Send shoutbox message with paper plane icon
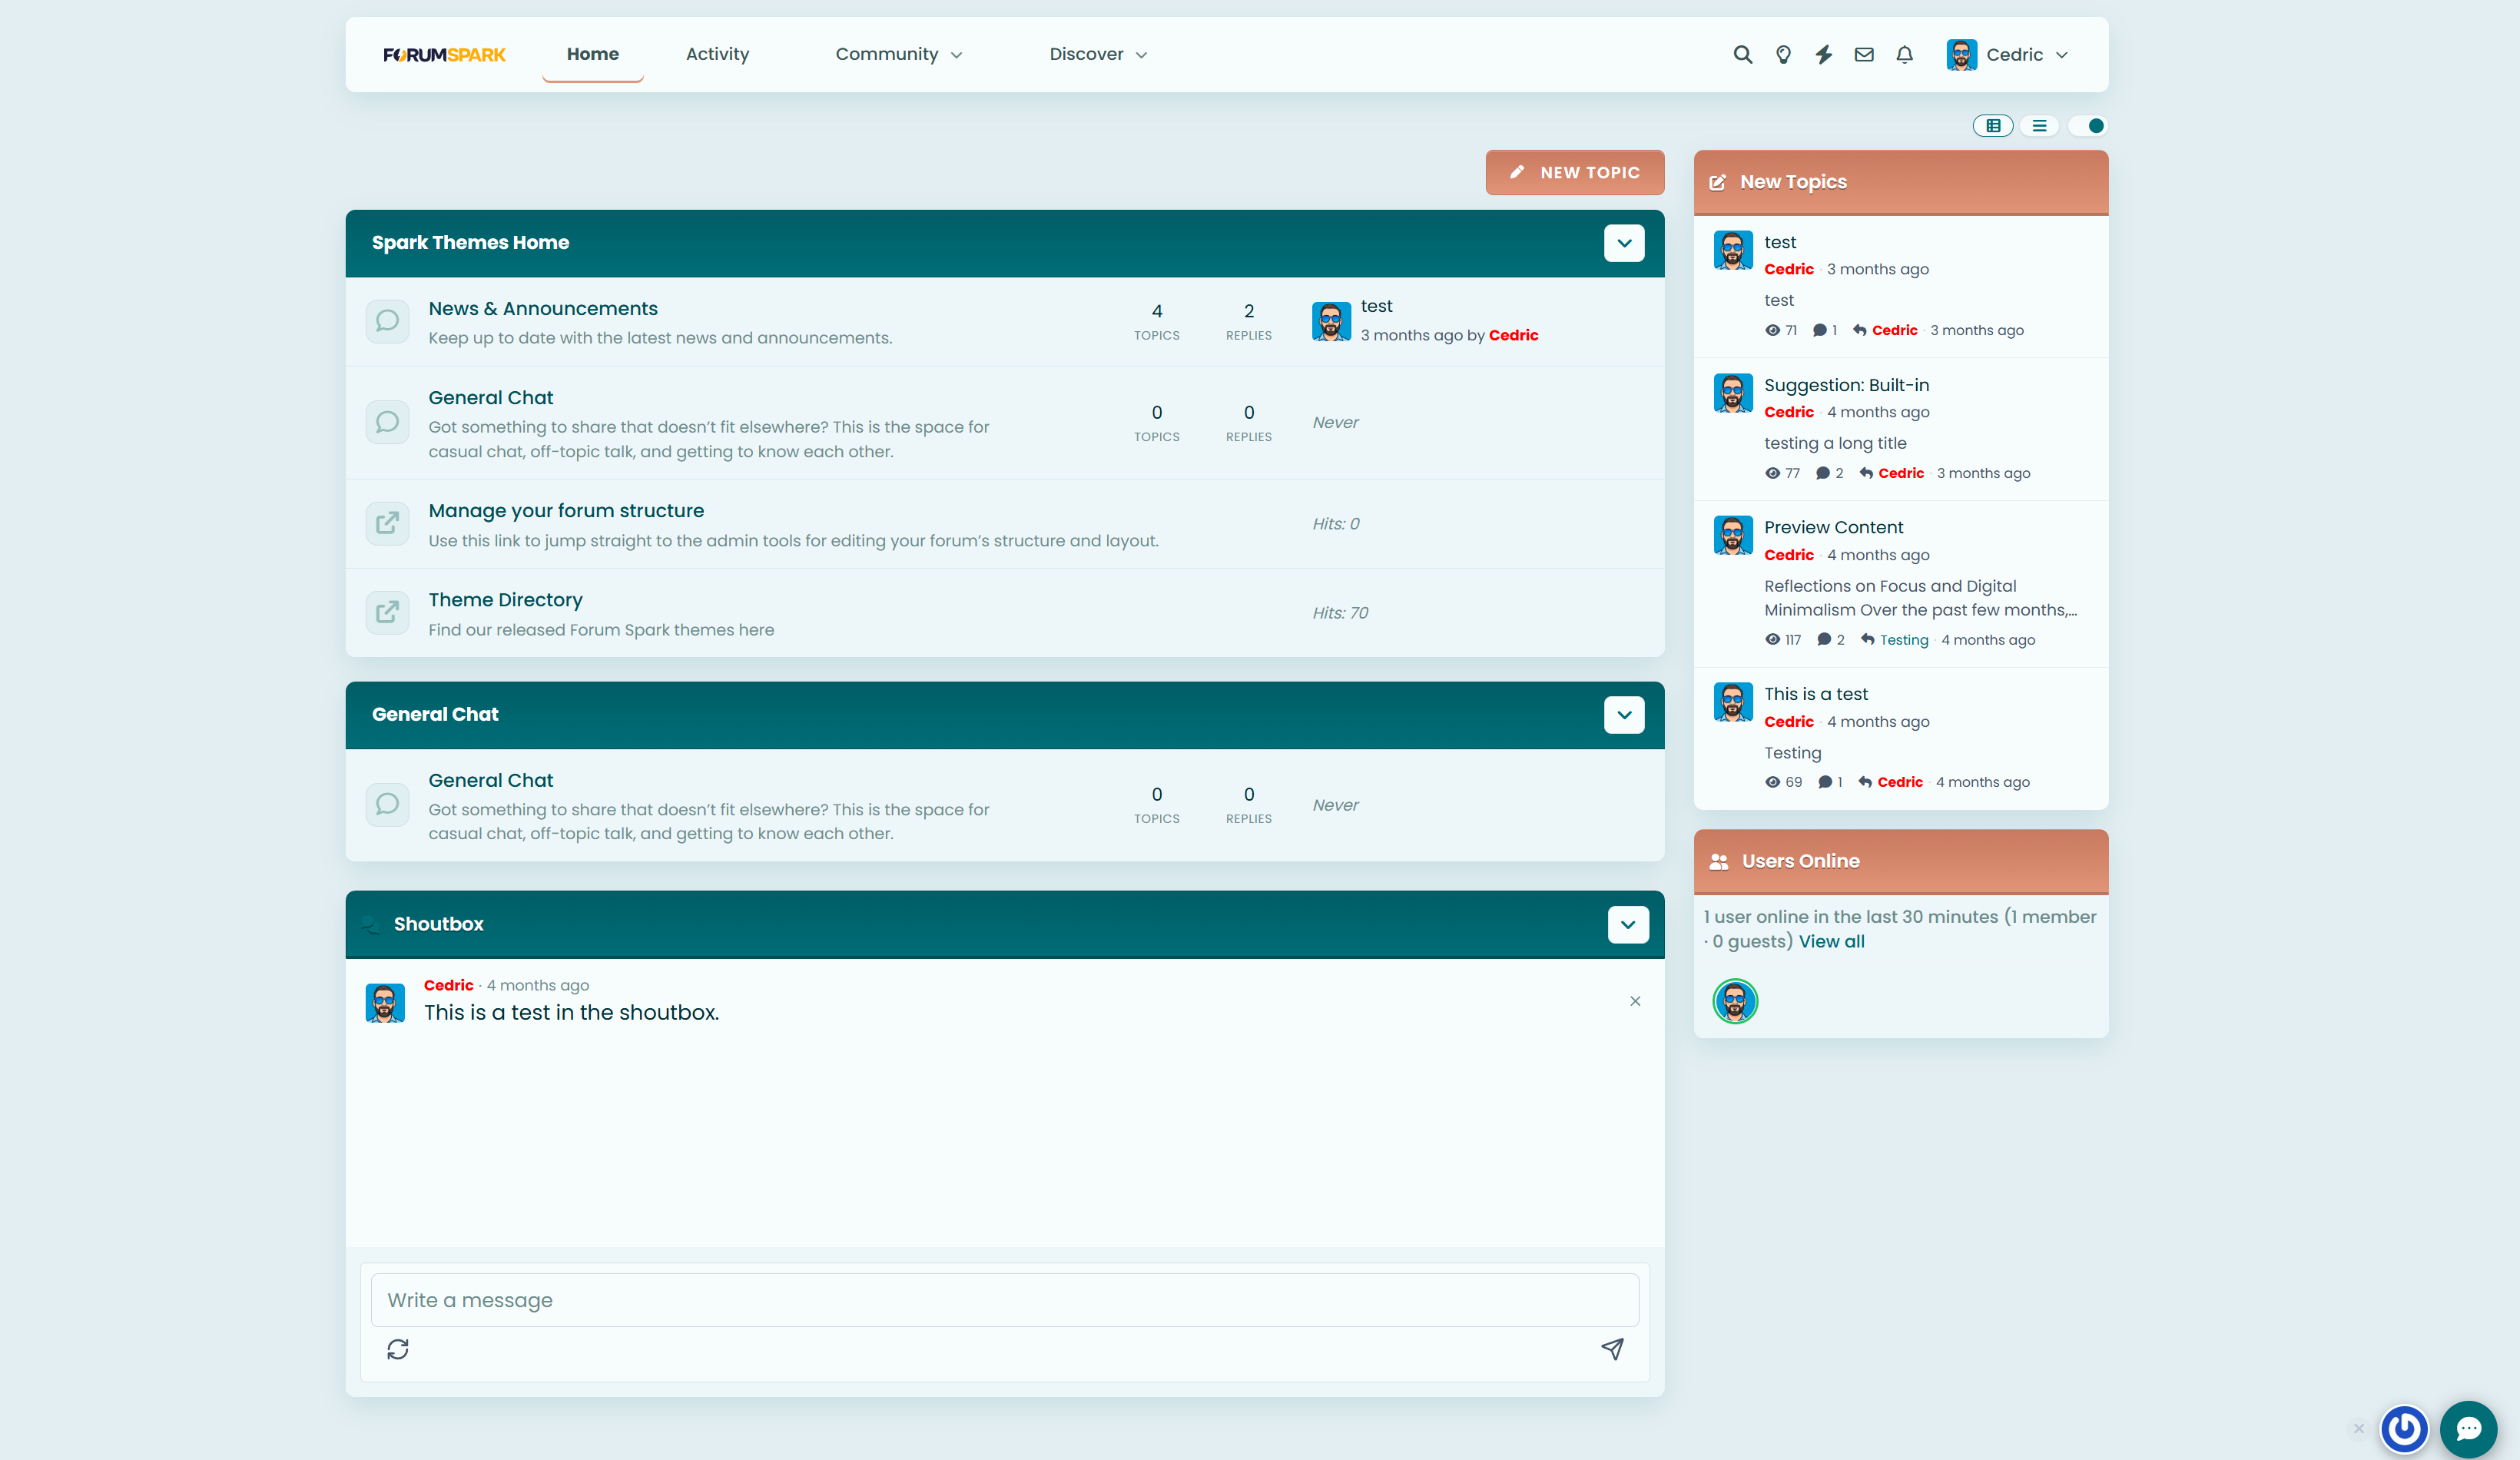The height and width of the screenshot is (1460, 2520). (x=1612, y=1349)
